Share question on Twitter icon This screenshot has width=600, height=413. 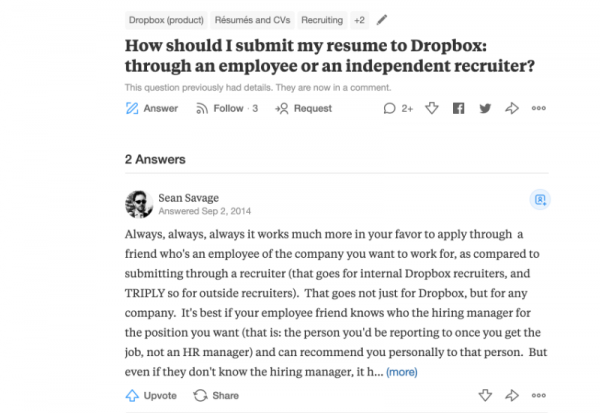tap(485, 108)
